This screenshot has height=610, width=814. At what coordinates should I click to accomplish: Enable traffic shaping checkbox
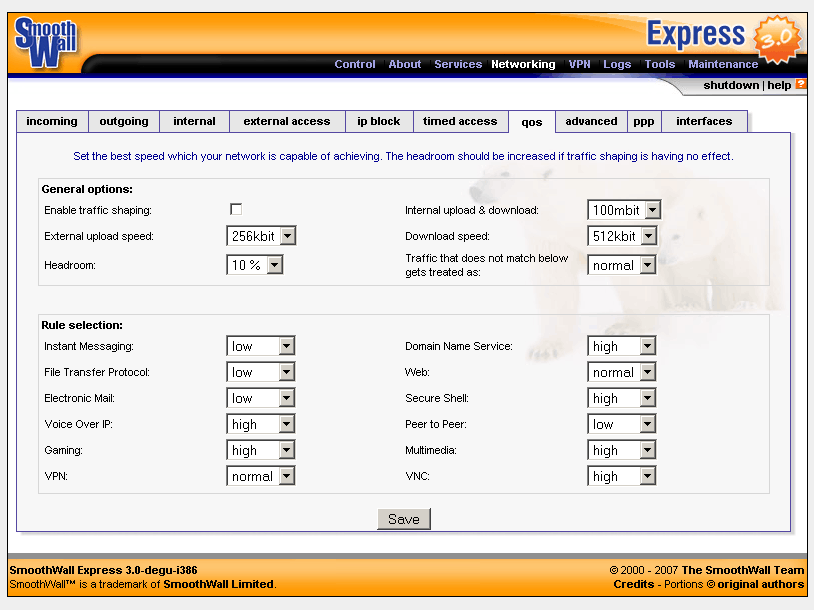[236, 209]
